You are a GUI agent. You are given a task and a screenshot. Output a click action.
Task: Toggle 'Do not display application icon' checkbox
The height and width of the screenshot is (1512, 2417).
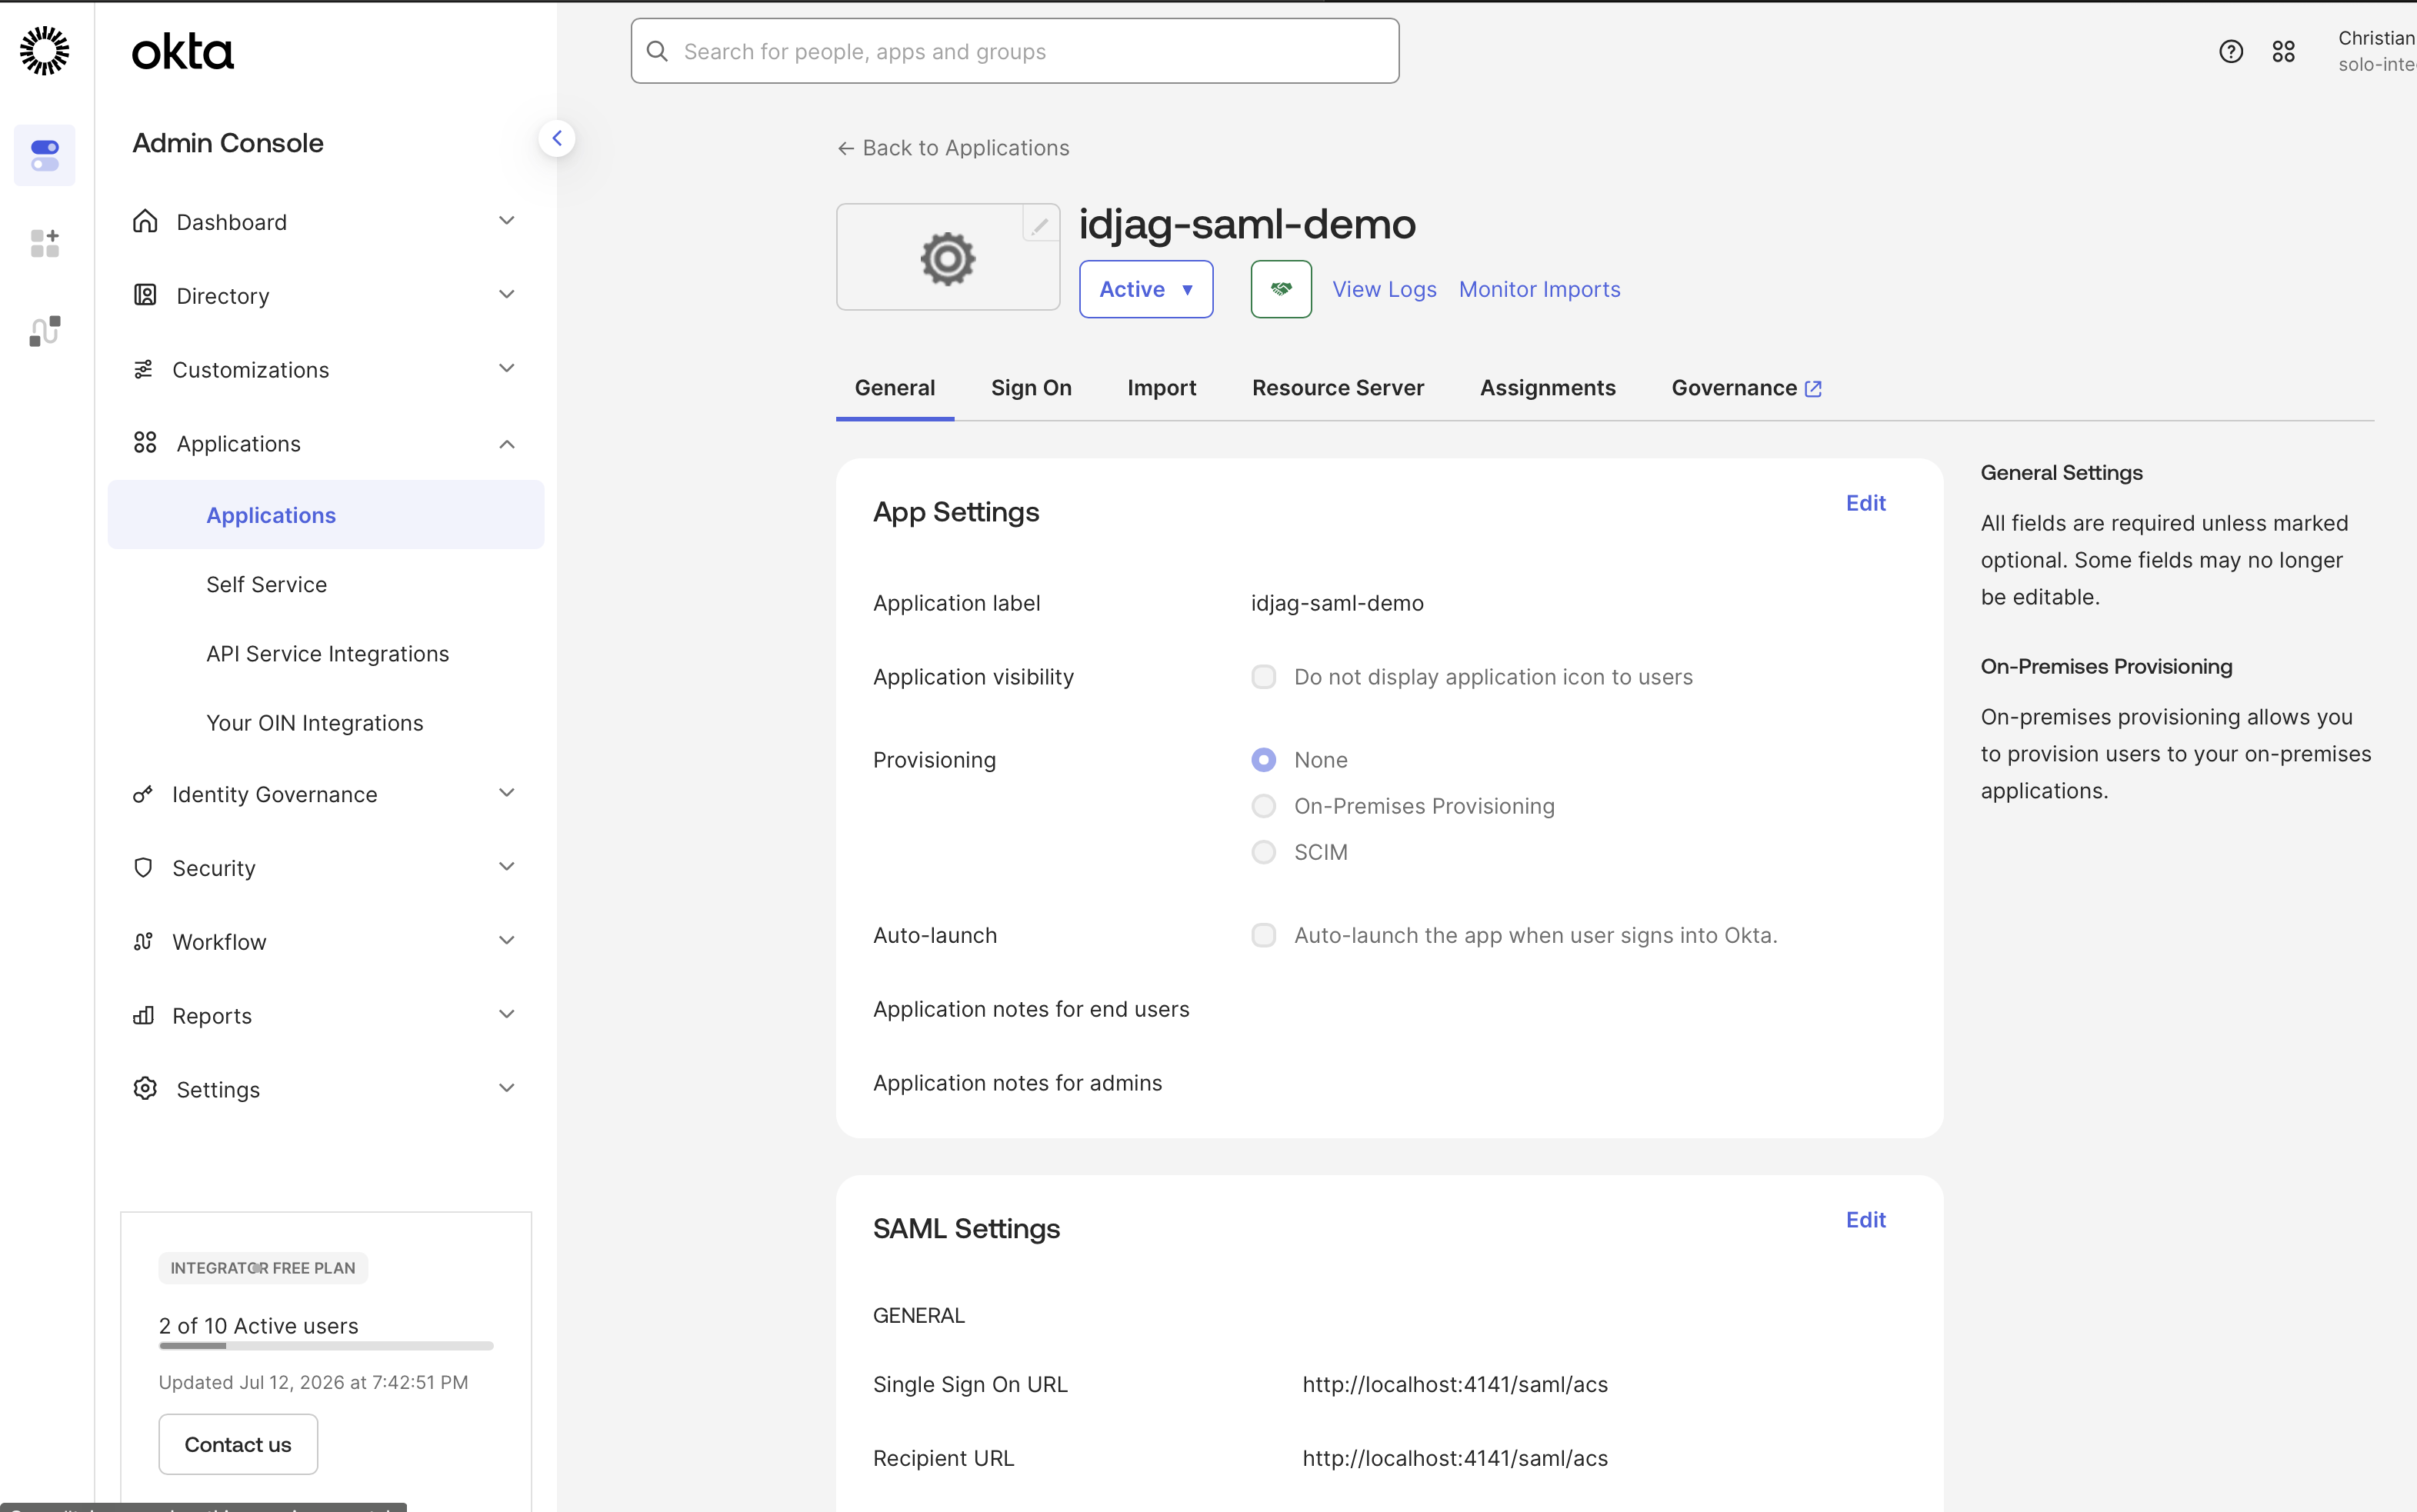point(1264,677)
